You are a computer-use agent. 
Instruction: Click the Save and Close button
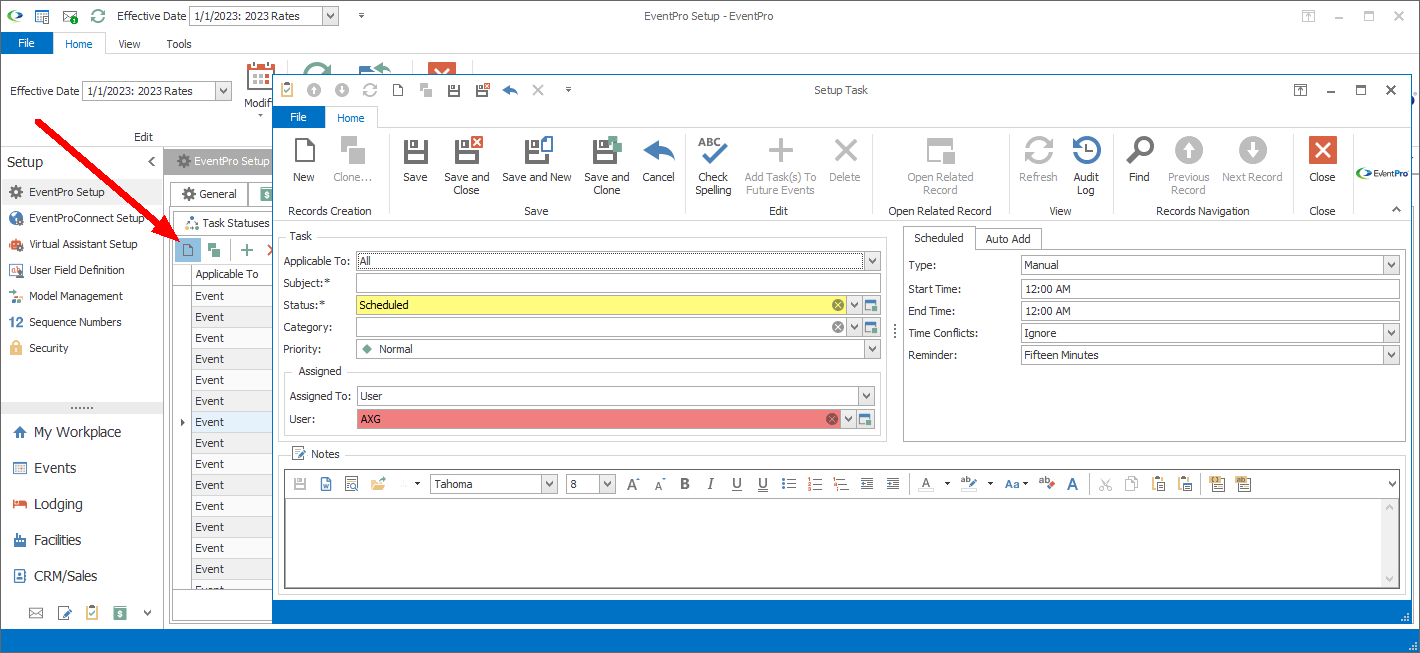467,166
